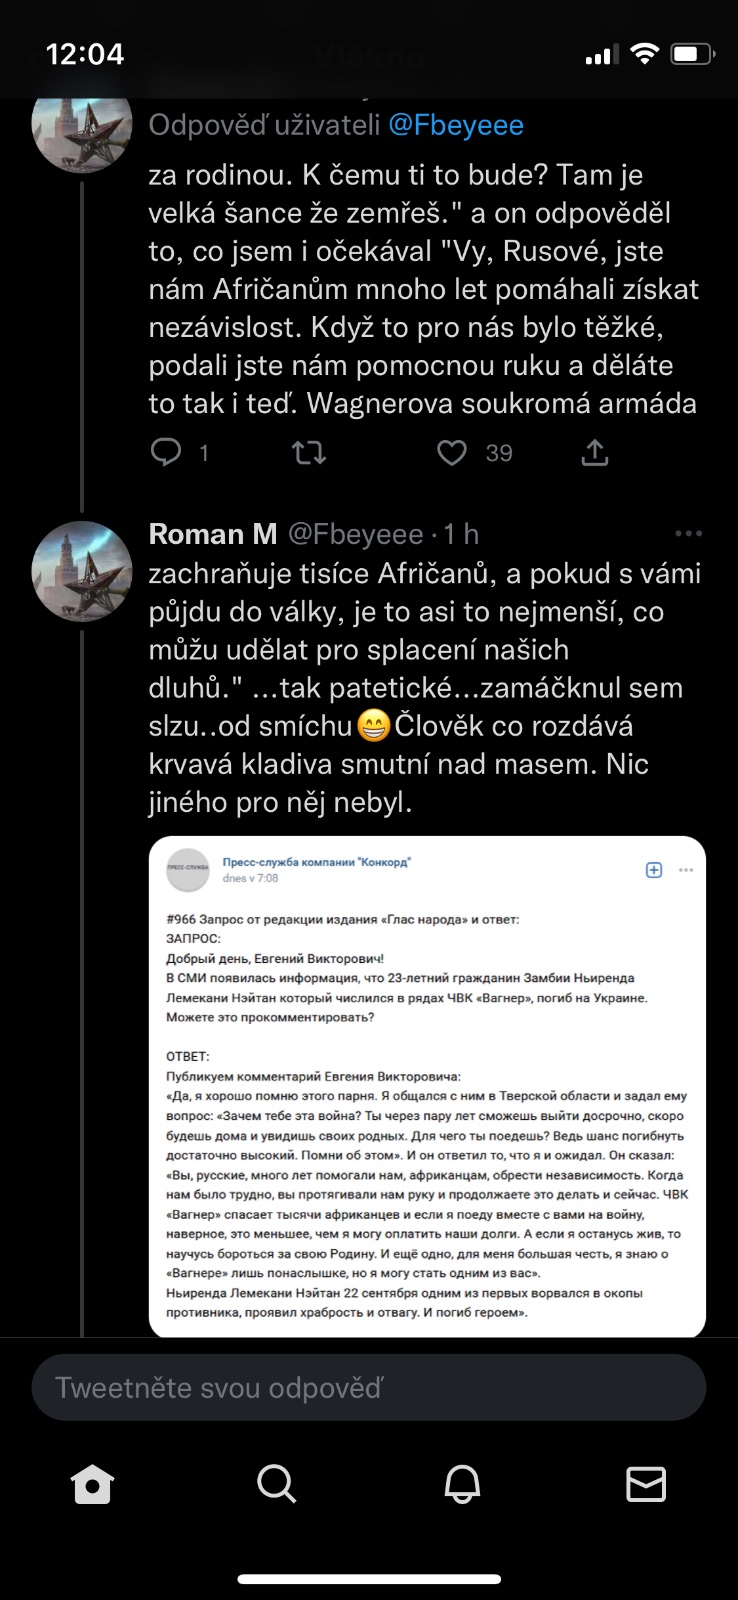
Task: Tap the '1 h' tweet timestamp
Action: tap(461, 535)
